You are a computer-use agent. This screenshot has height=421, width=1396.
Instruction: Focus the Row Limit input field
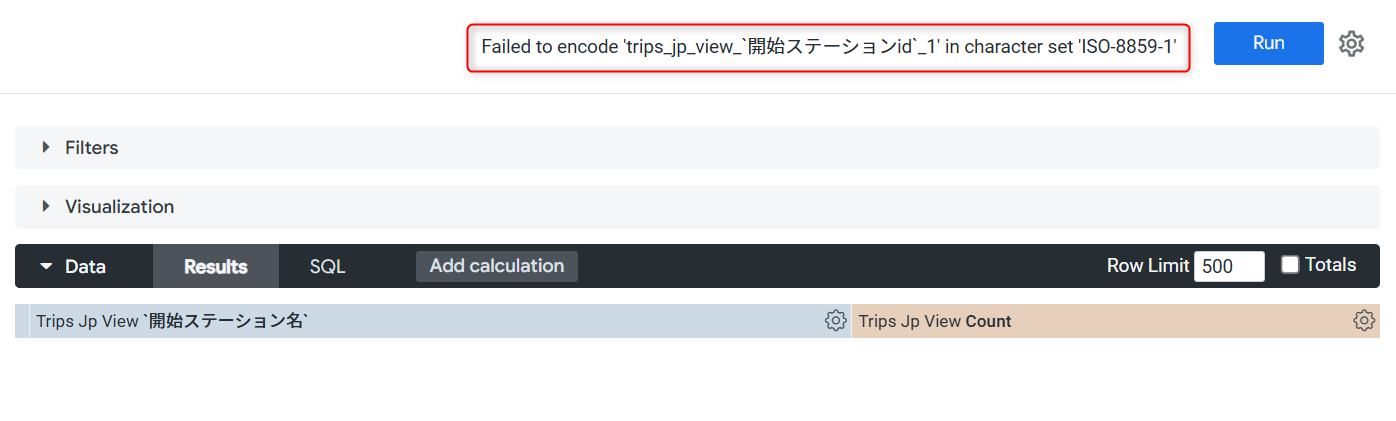1229,266
